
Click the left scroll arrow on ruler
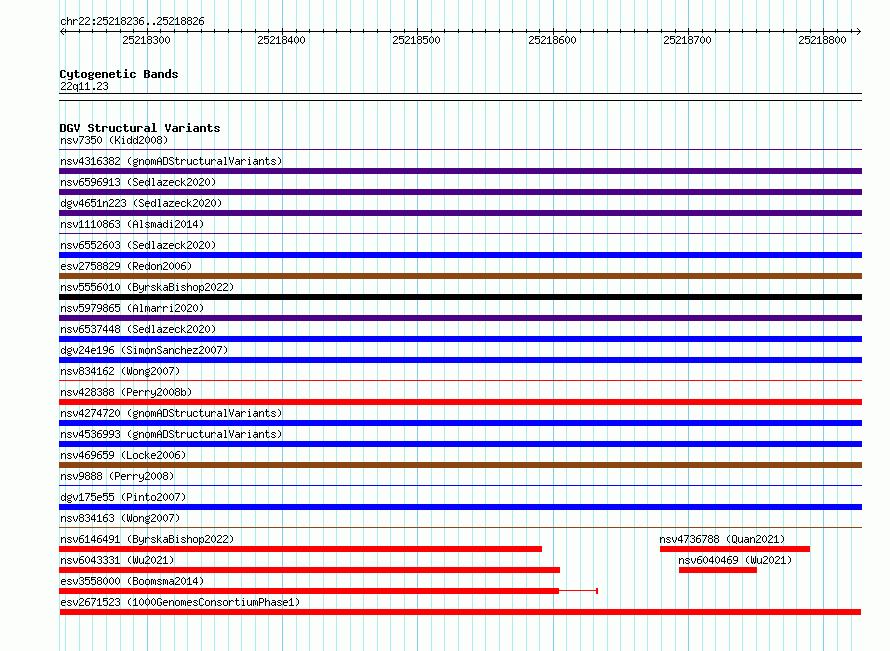(62, 32)
